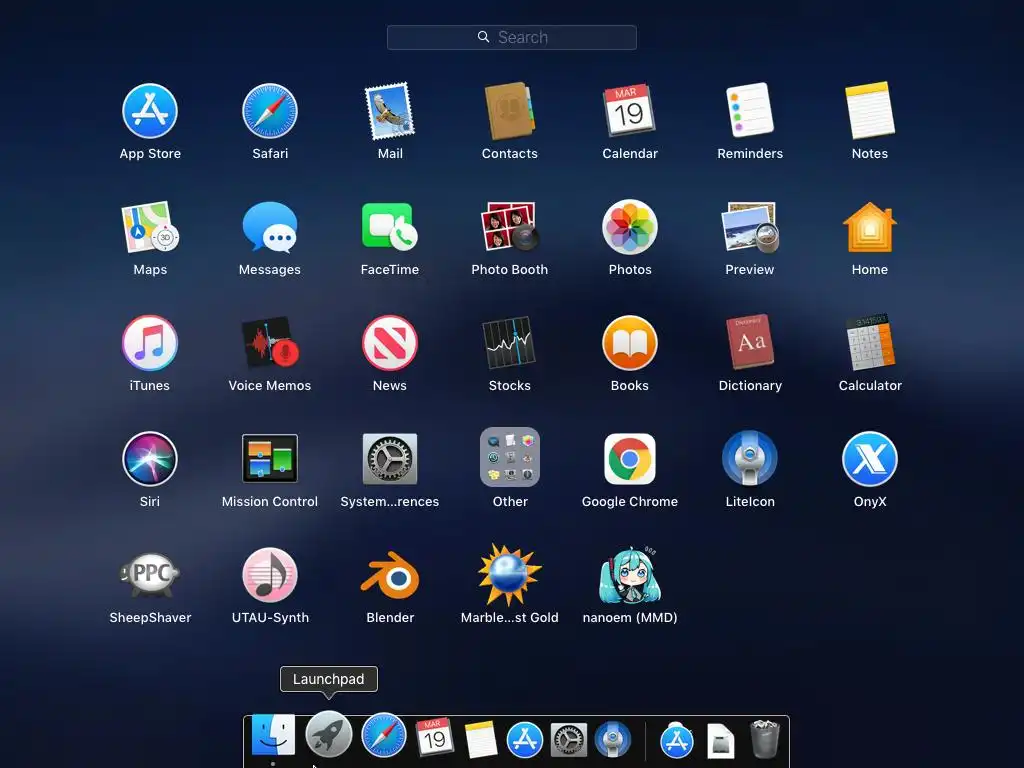This screenshot has height=768, width=1024.
Task: Open Mission Control
Action: [x=270, y=458]
